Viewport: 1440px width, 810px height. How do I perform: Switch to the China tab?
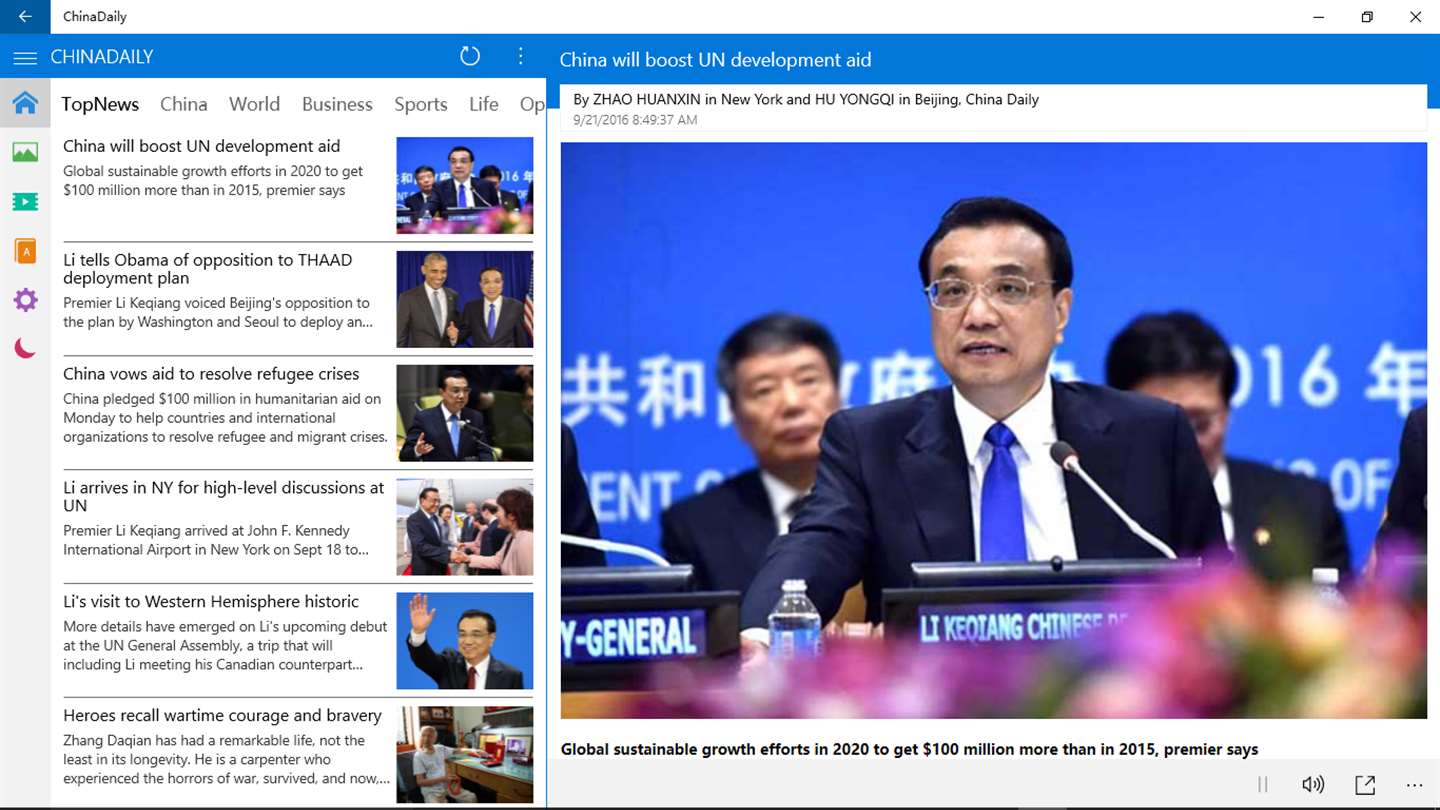tap(184, 104)
